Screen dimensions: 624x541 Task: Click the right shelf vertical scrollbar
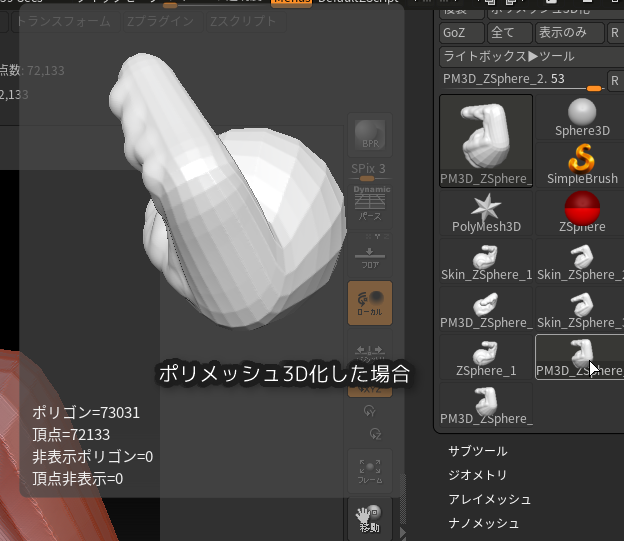point(402,498)
